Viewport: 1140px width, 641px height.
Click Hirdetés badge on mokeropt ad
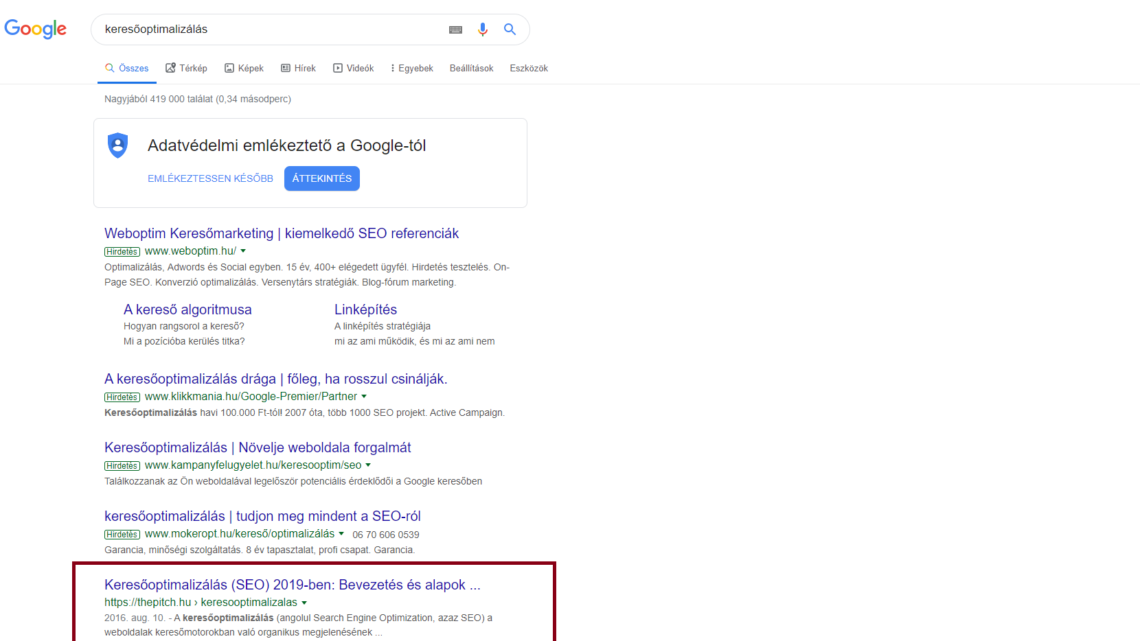(x=121, y=534)
